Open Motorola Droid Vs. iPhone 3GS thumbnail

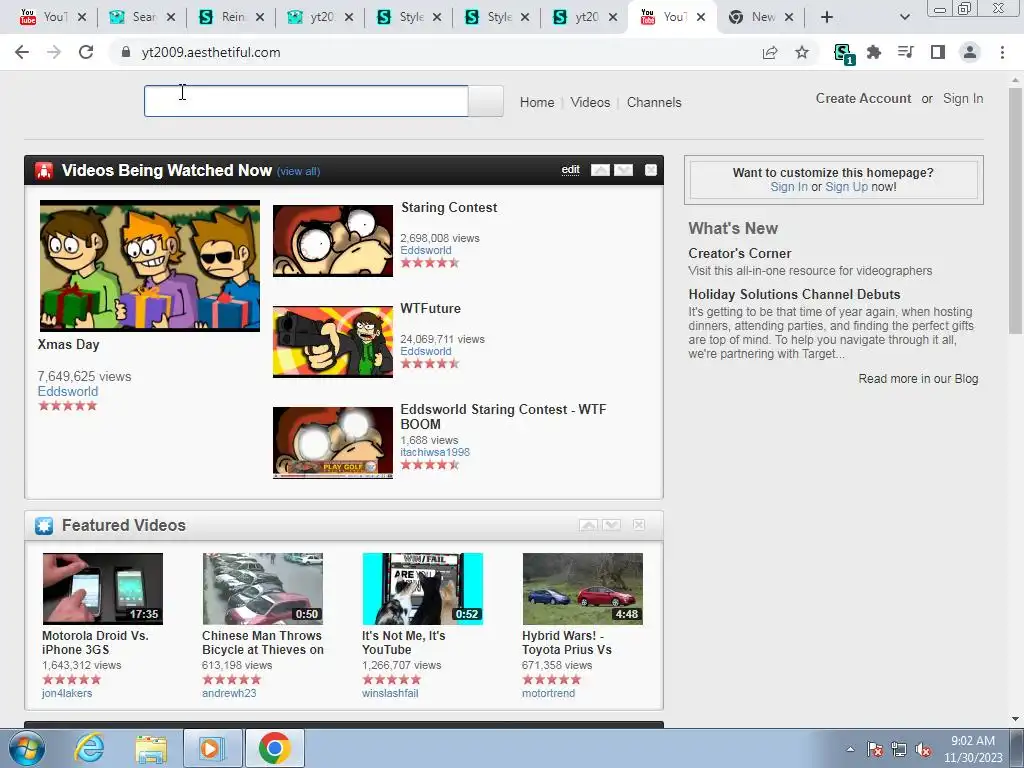(x=103, y=589)
